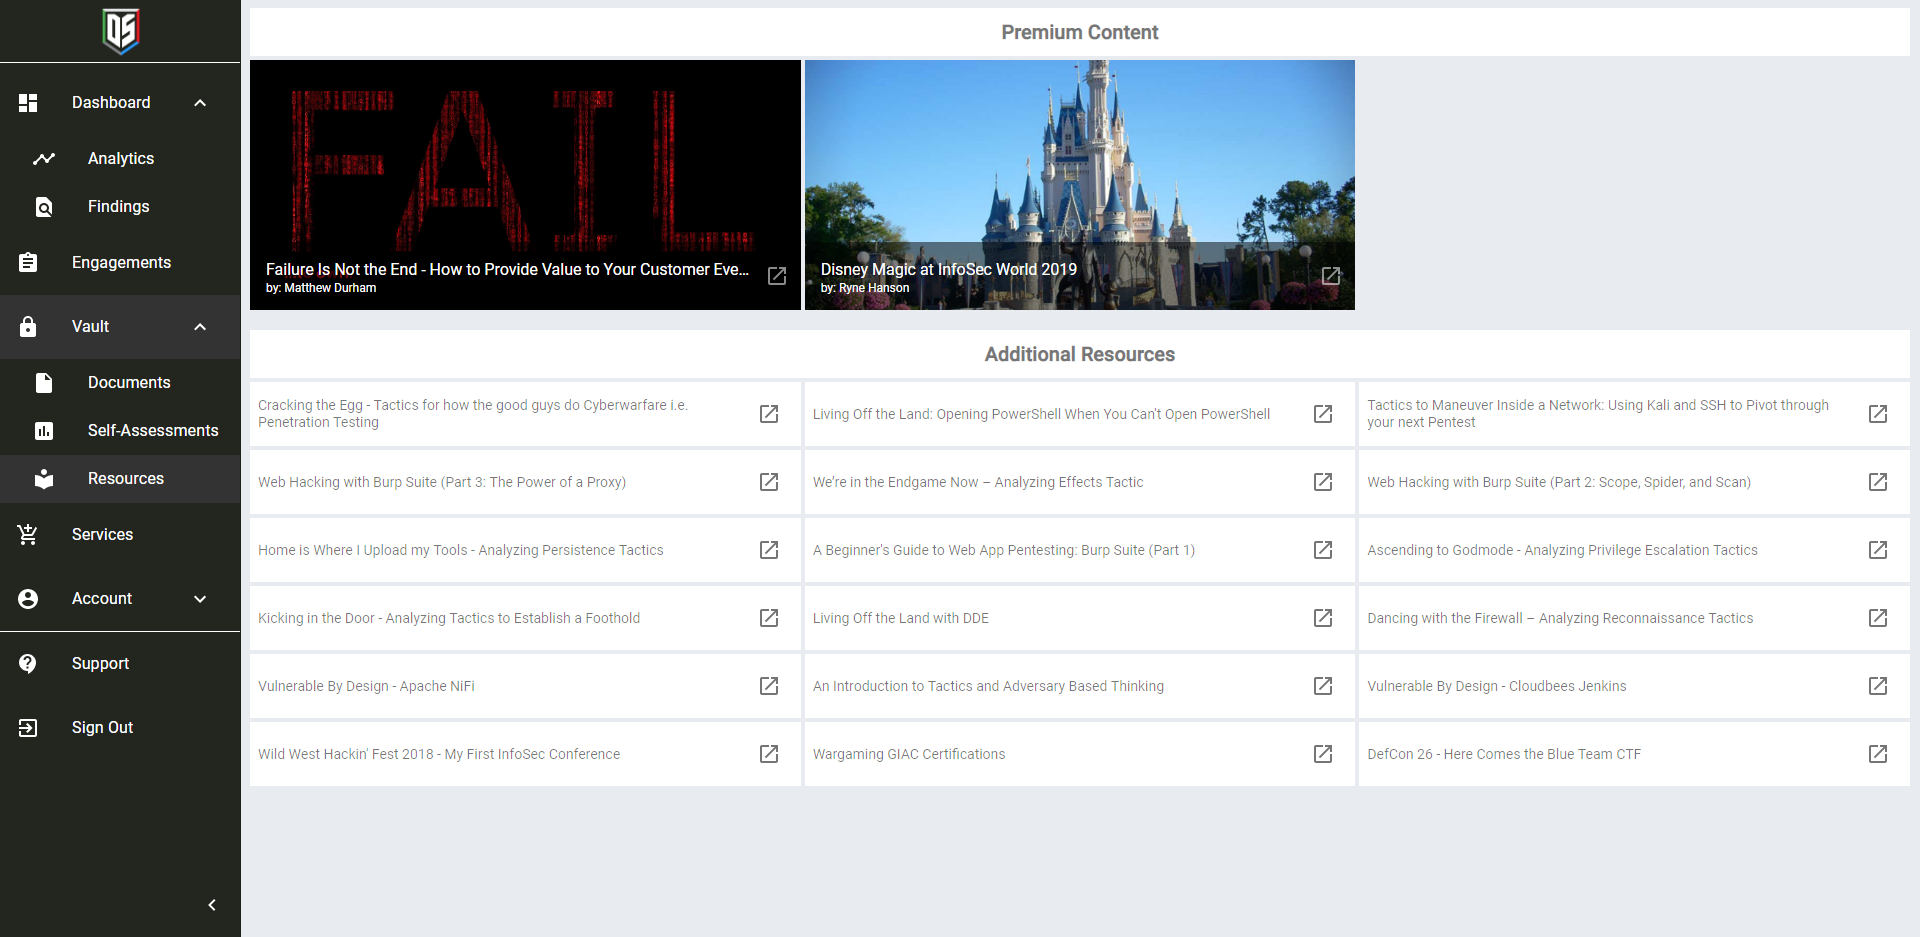This screenshot has width=1920, height=937.
Task: Open 'Living Off the Land with DDE' title
Action: pos(901,618)
